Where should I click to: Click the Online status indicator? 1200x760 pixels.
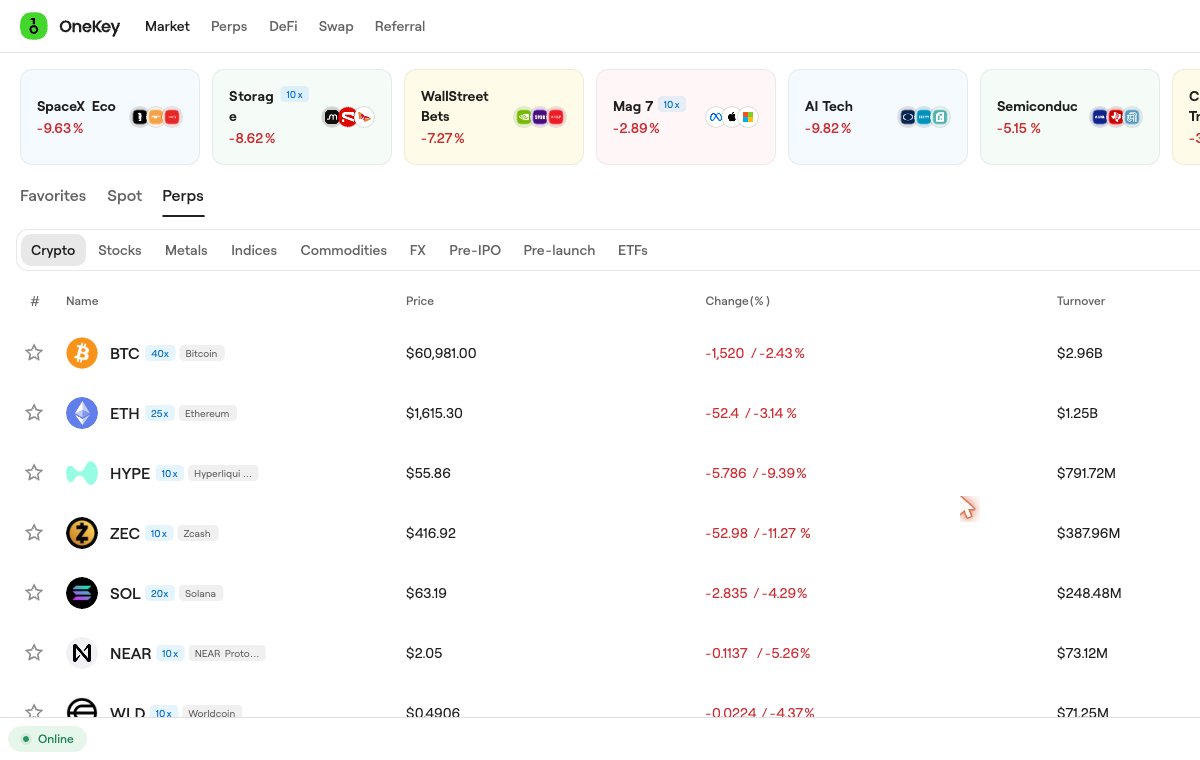pyautogui.click(x=48, y=739)
